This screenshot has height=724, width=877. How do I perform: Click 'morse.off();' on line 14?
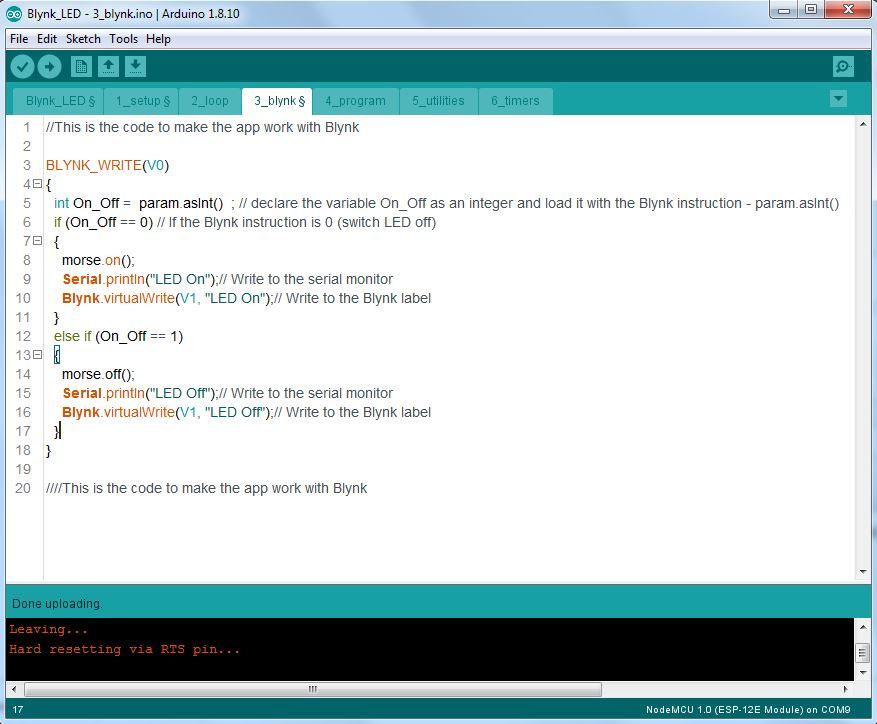click(98, 374)
